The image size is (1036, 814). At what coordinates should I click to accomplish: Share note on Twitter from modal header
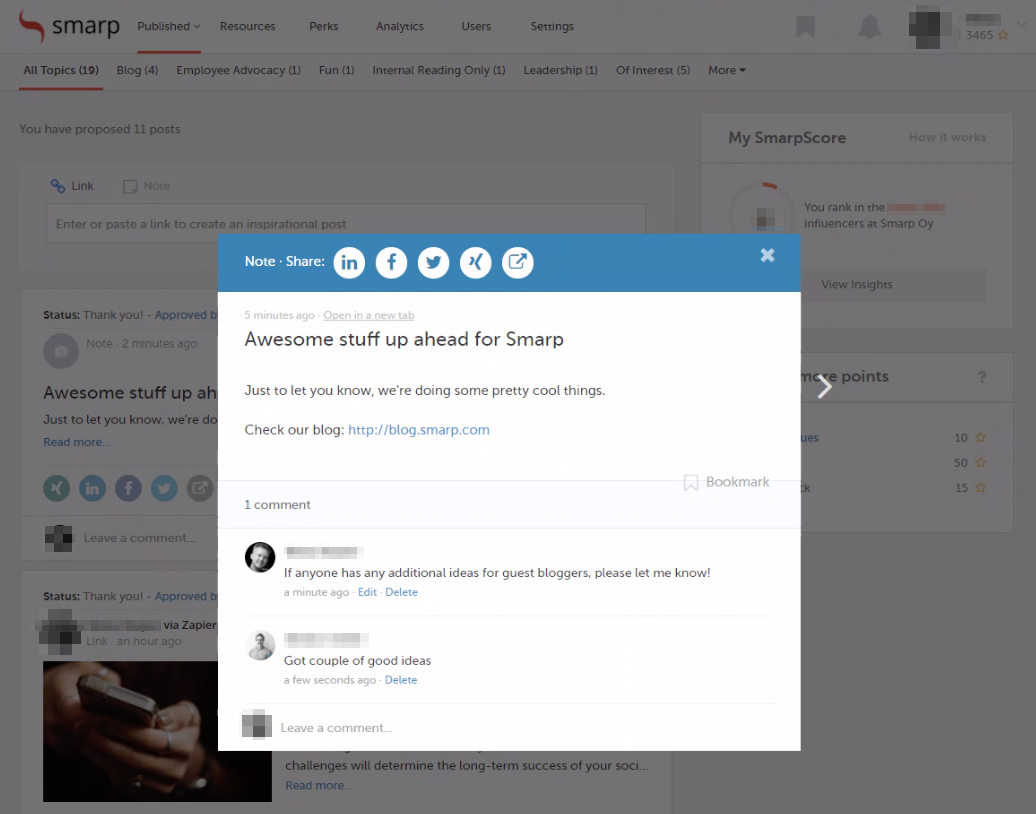433,262
